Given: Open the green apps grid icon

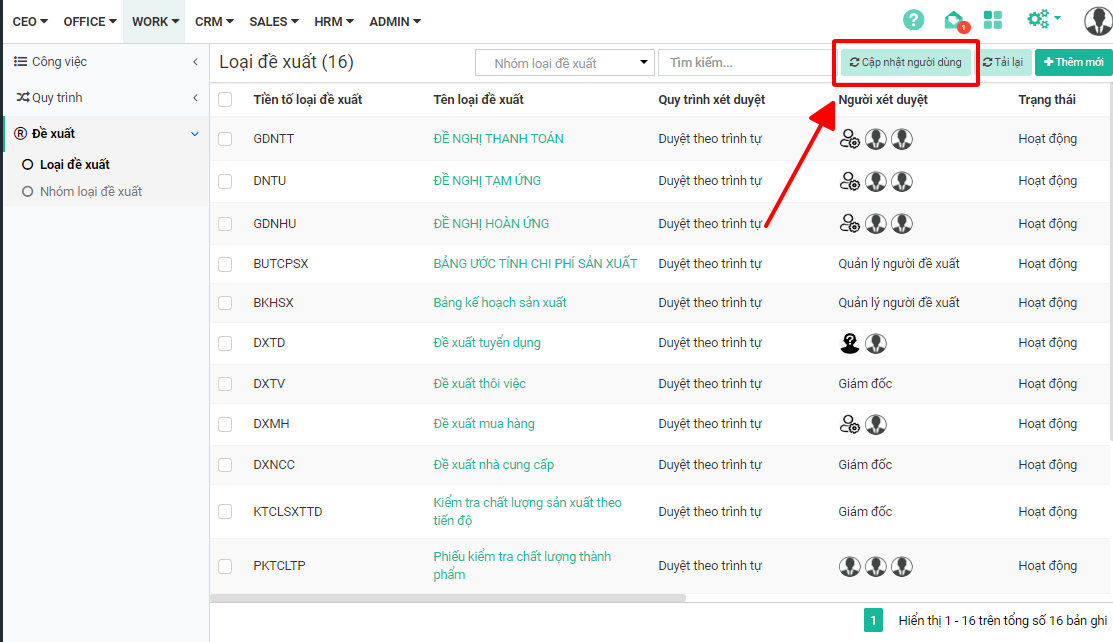Looking at the screenshot, I should (993, 20).
